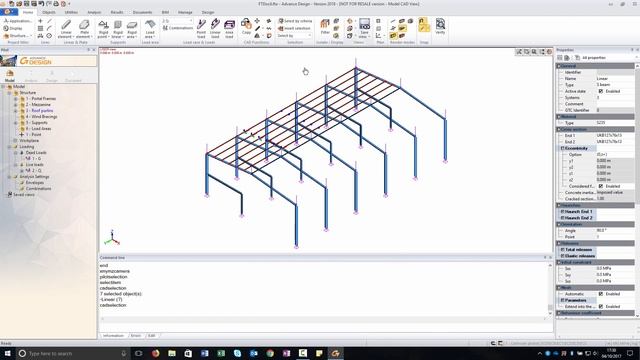
Task: Select the Linear element tool
Action: 66,29
